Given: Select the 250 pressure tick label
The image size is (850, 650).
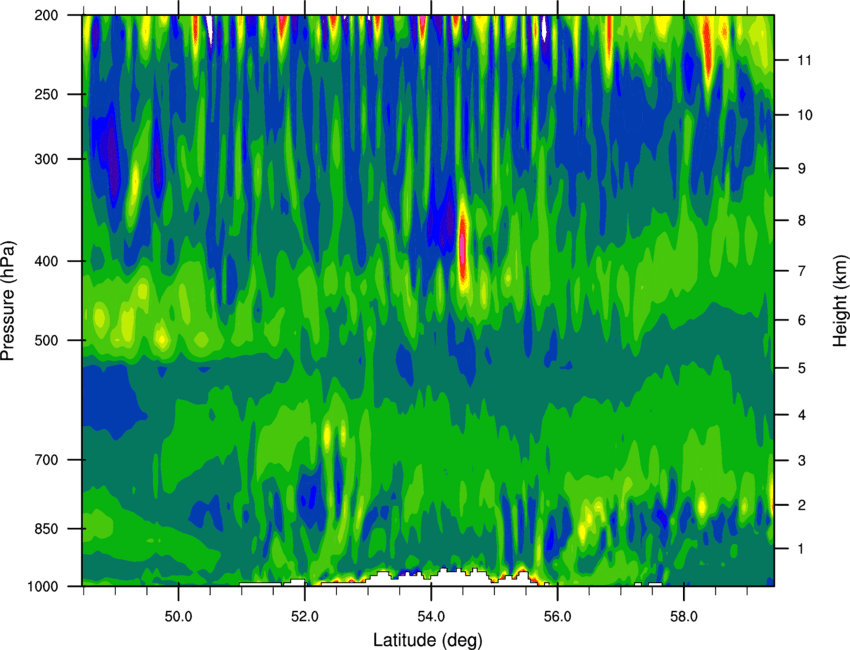Looking at the screenshot, I should point(47,94).
